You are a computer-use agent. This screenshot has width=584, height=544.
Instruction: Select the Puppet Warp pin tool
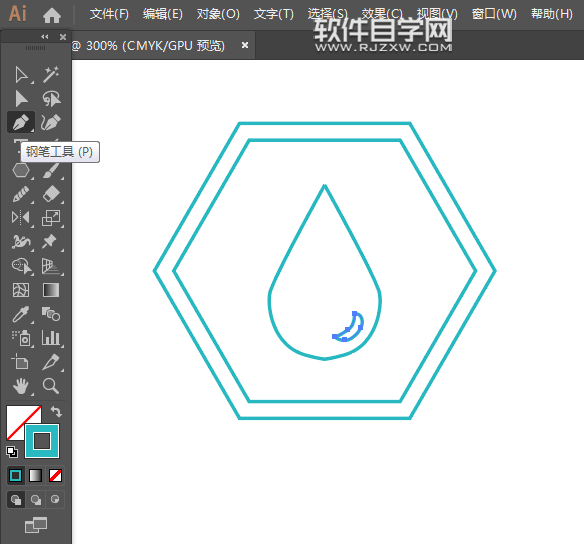(50, 242)
